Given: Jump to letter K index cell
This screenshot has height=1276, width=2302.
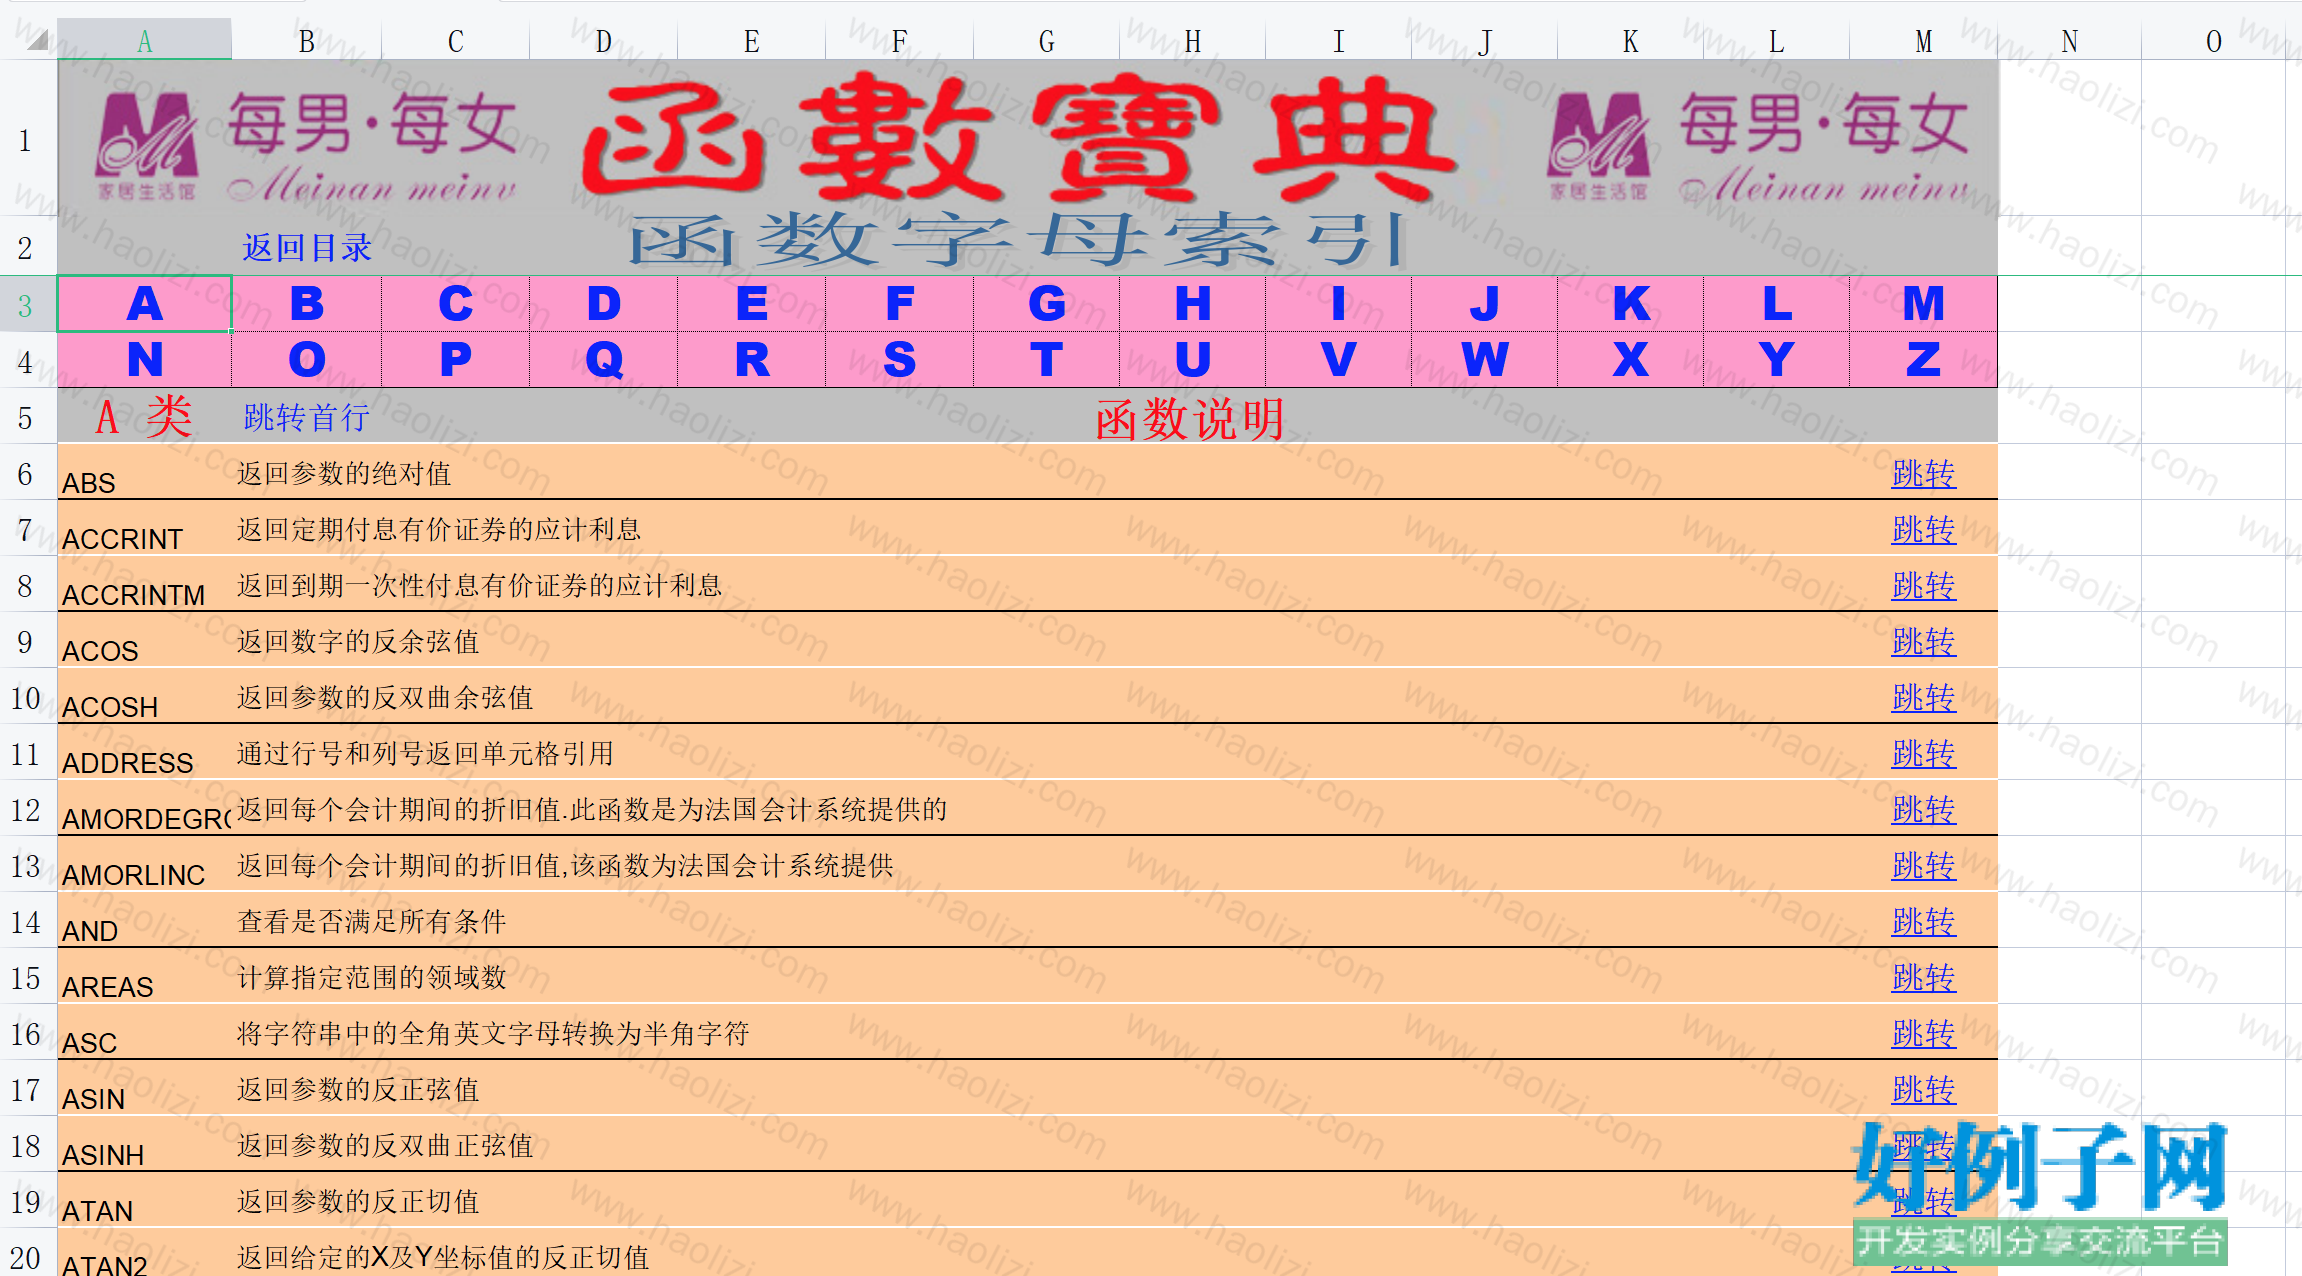Looking at the screenshot, I should coord(1631,304).
